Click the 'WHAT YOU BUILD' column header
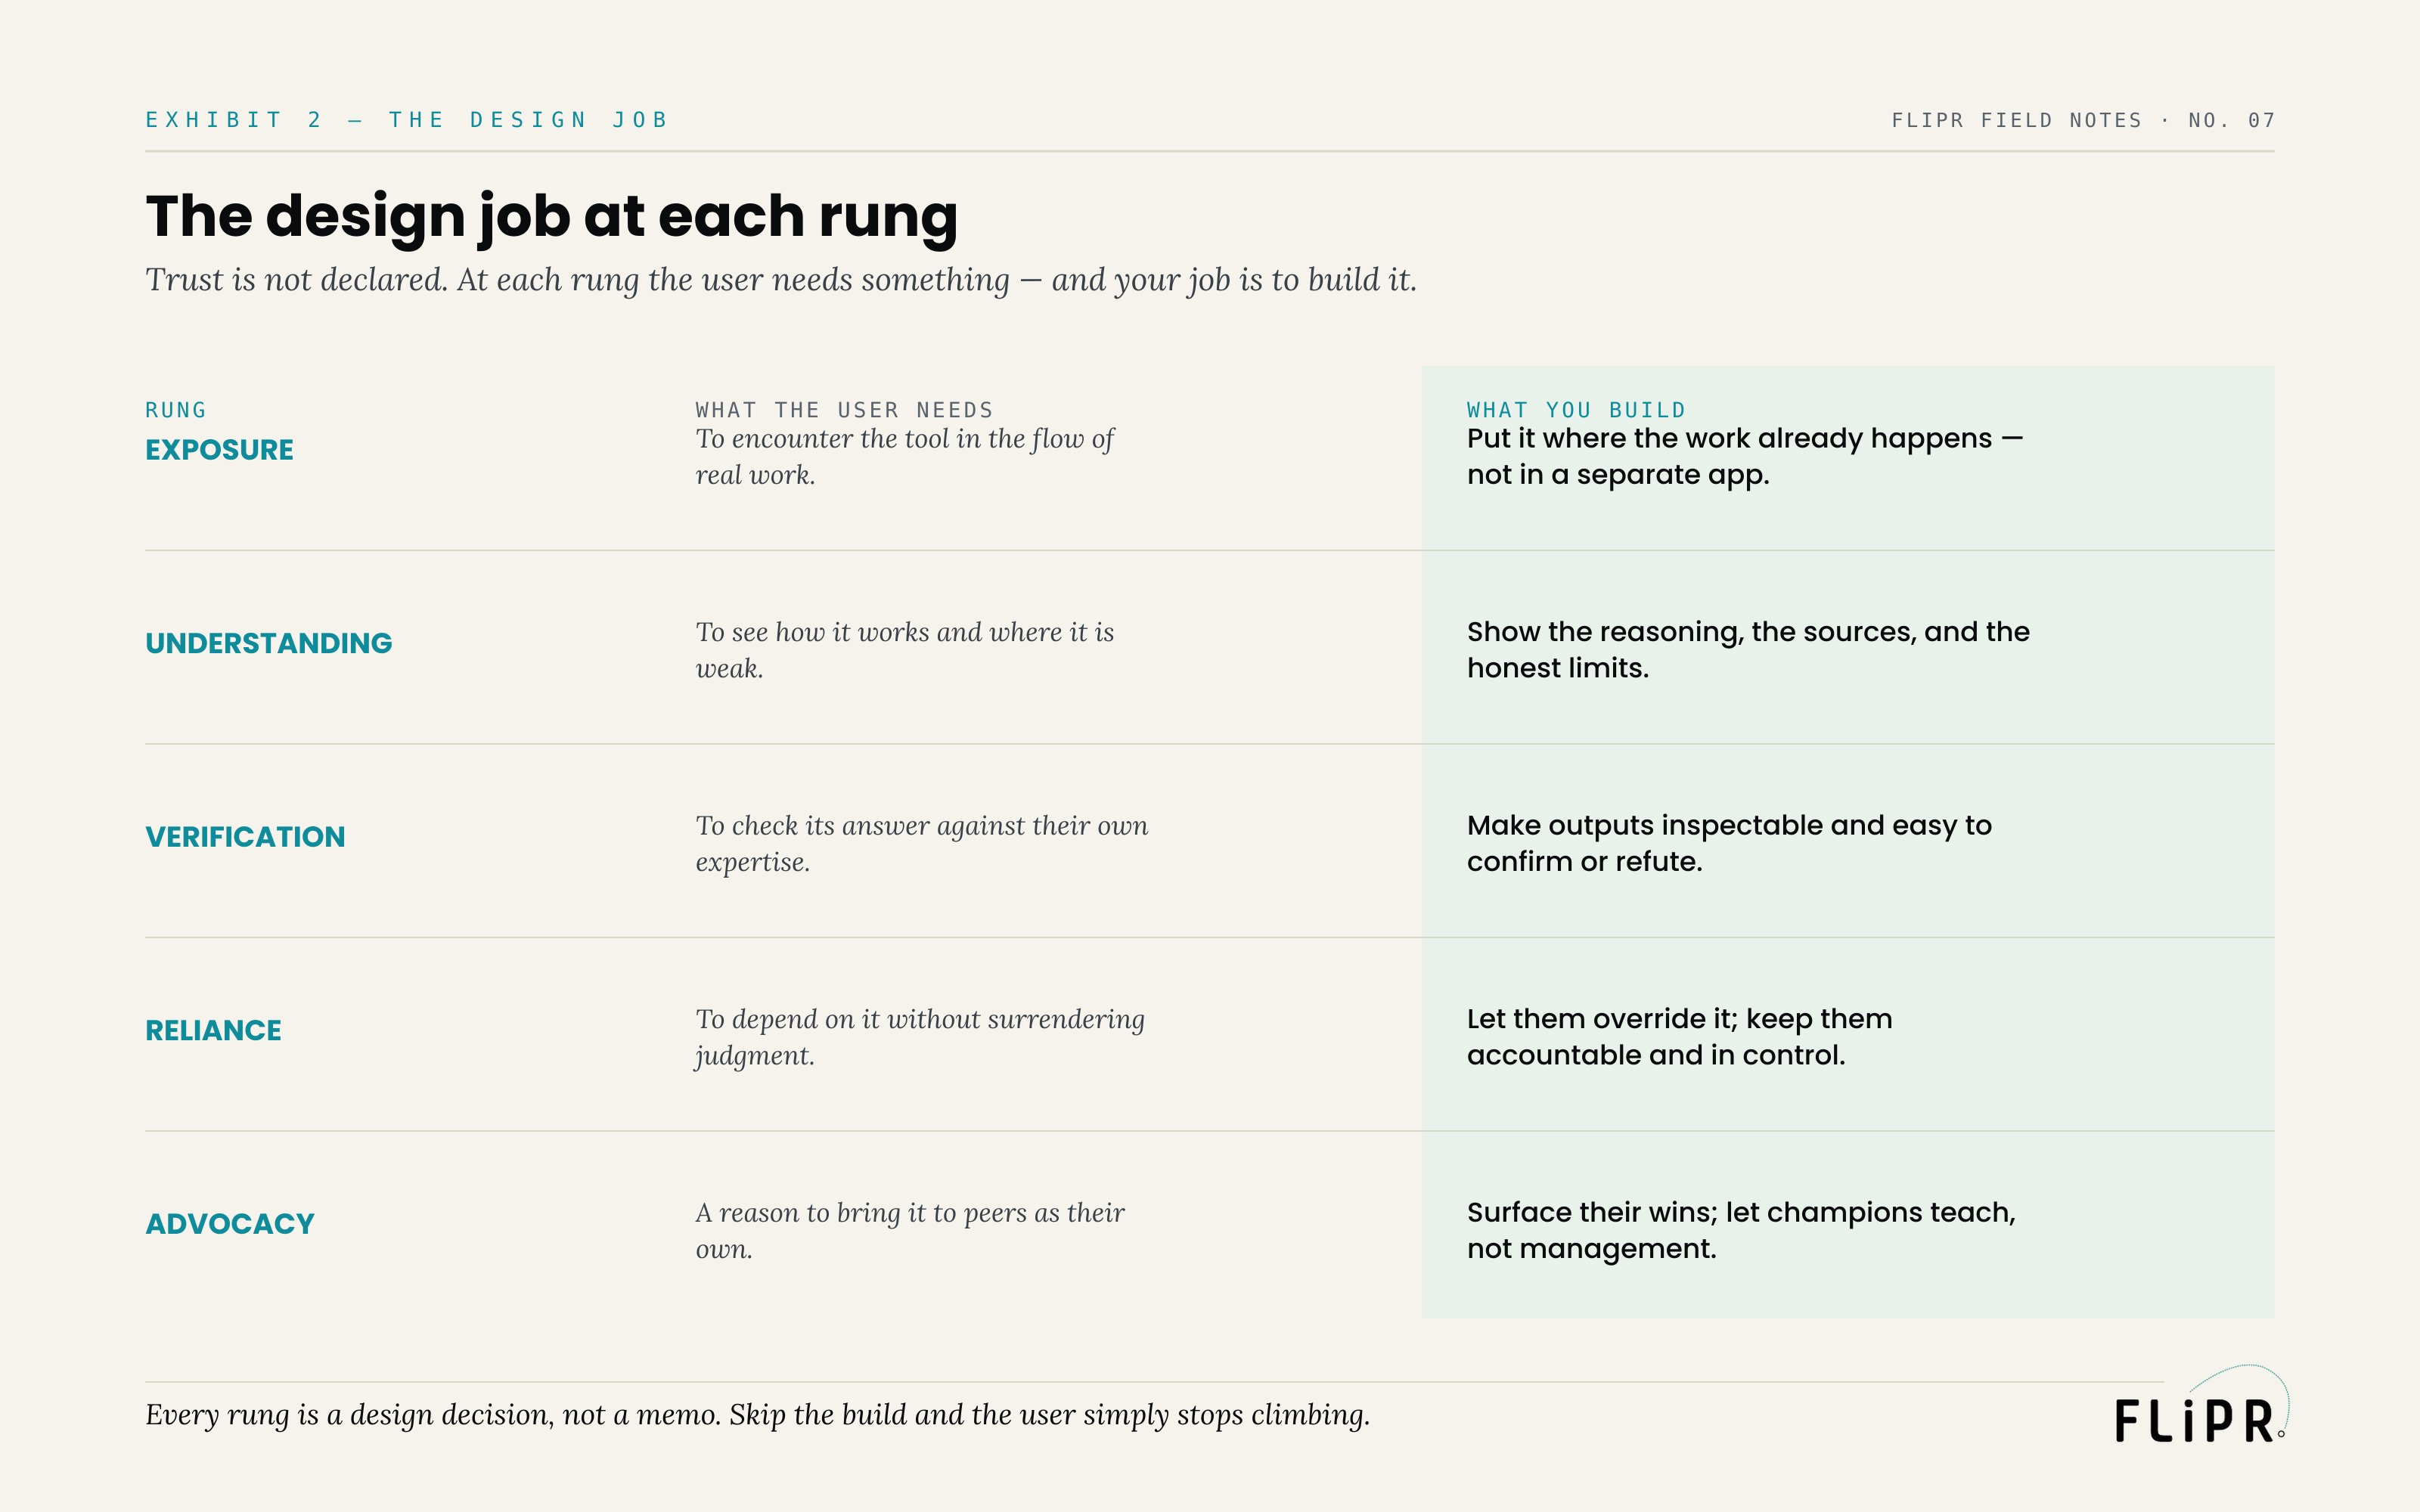Image resolution: width=2420 pixels, height=1512 pixels. (x=1576, y=410)
